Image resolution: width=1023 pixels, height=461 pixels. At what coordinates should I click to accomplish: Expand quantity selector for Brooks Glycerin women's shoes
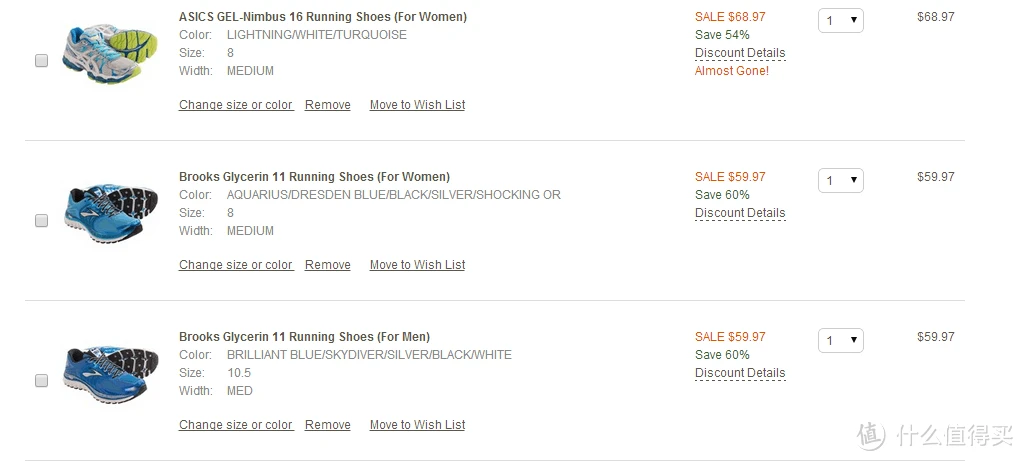pos(840,180)
